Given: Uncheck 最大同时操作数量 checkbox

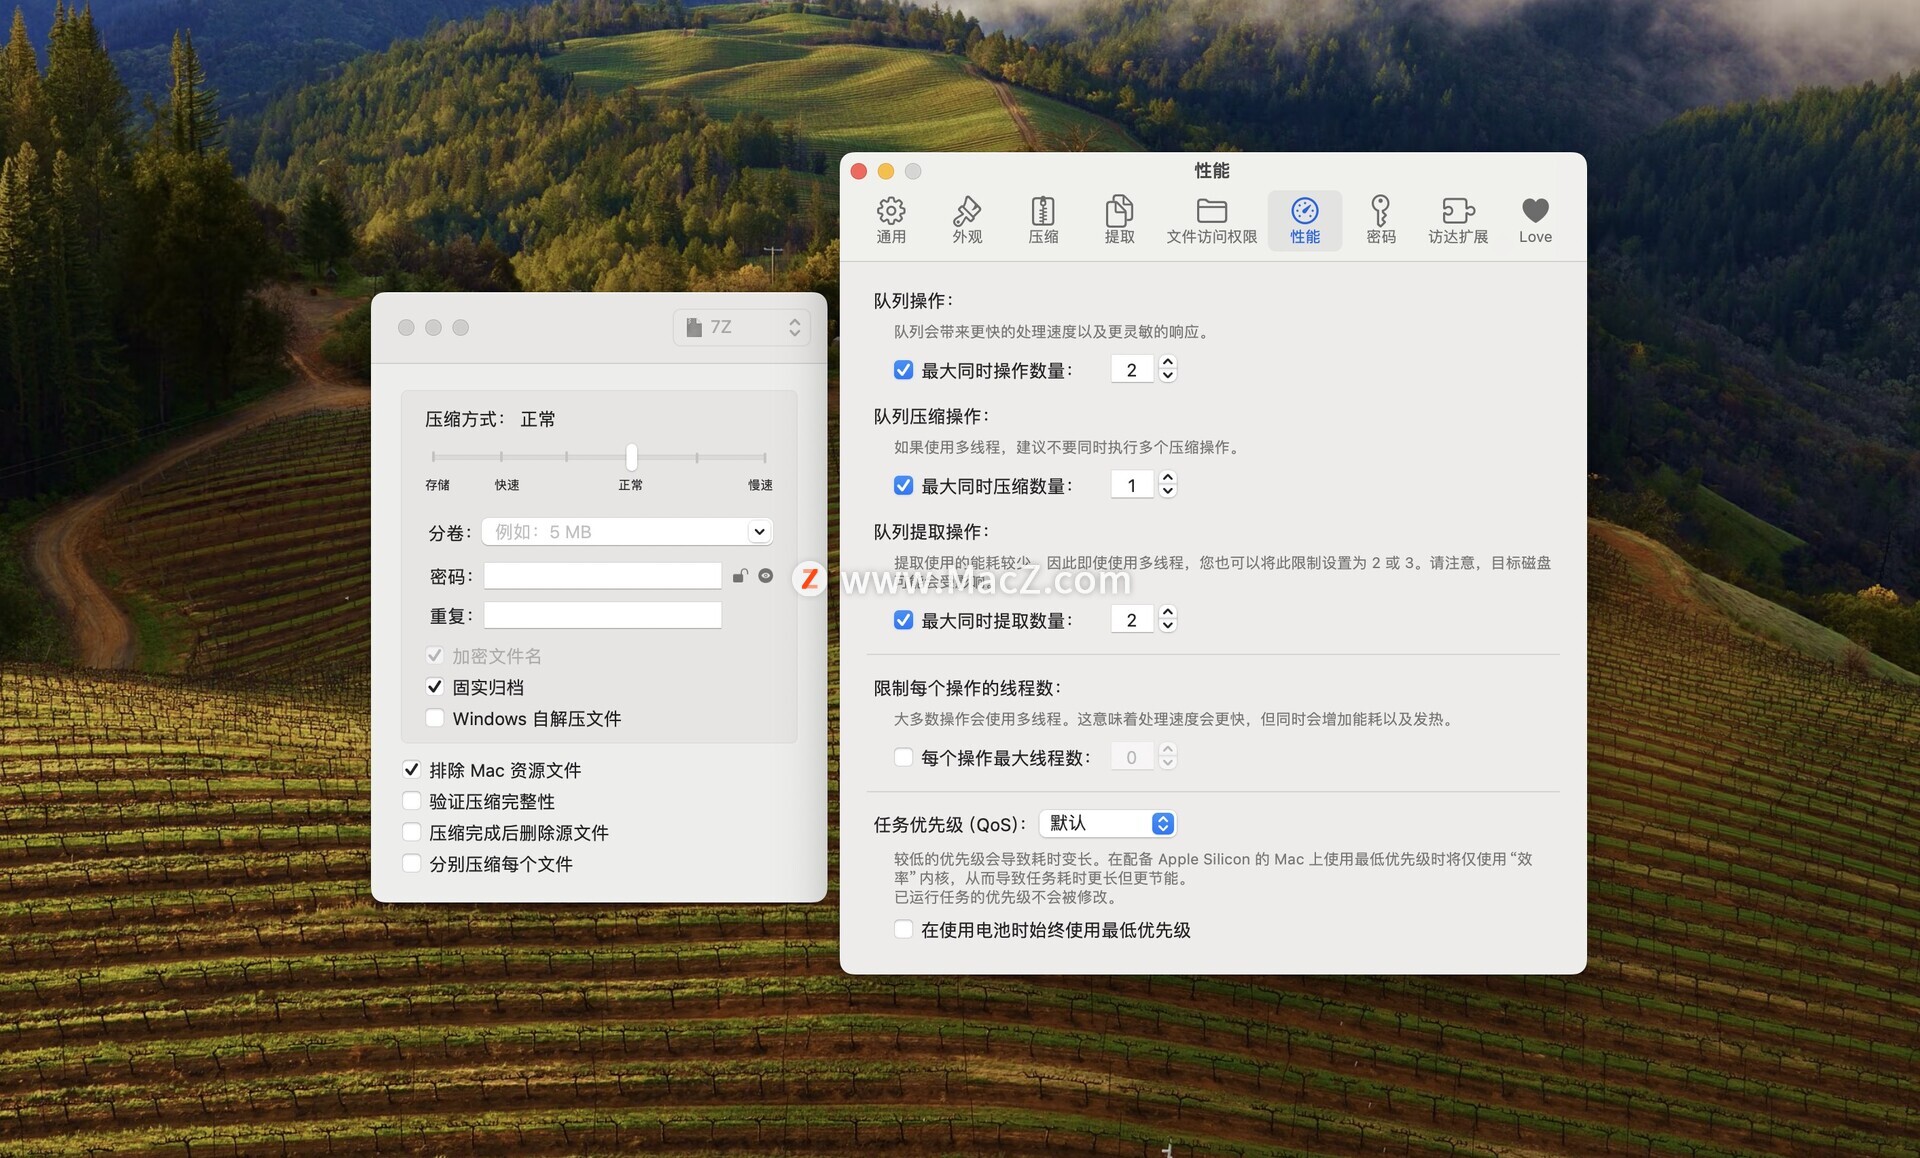Looking at the screenshot, I should point(903,370).
